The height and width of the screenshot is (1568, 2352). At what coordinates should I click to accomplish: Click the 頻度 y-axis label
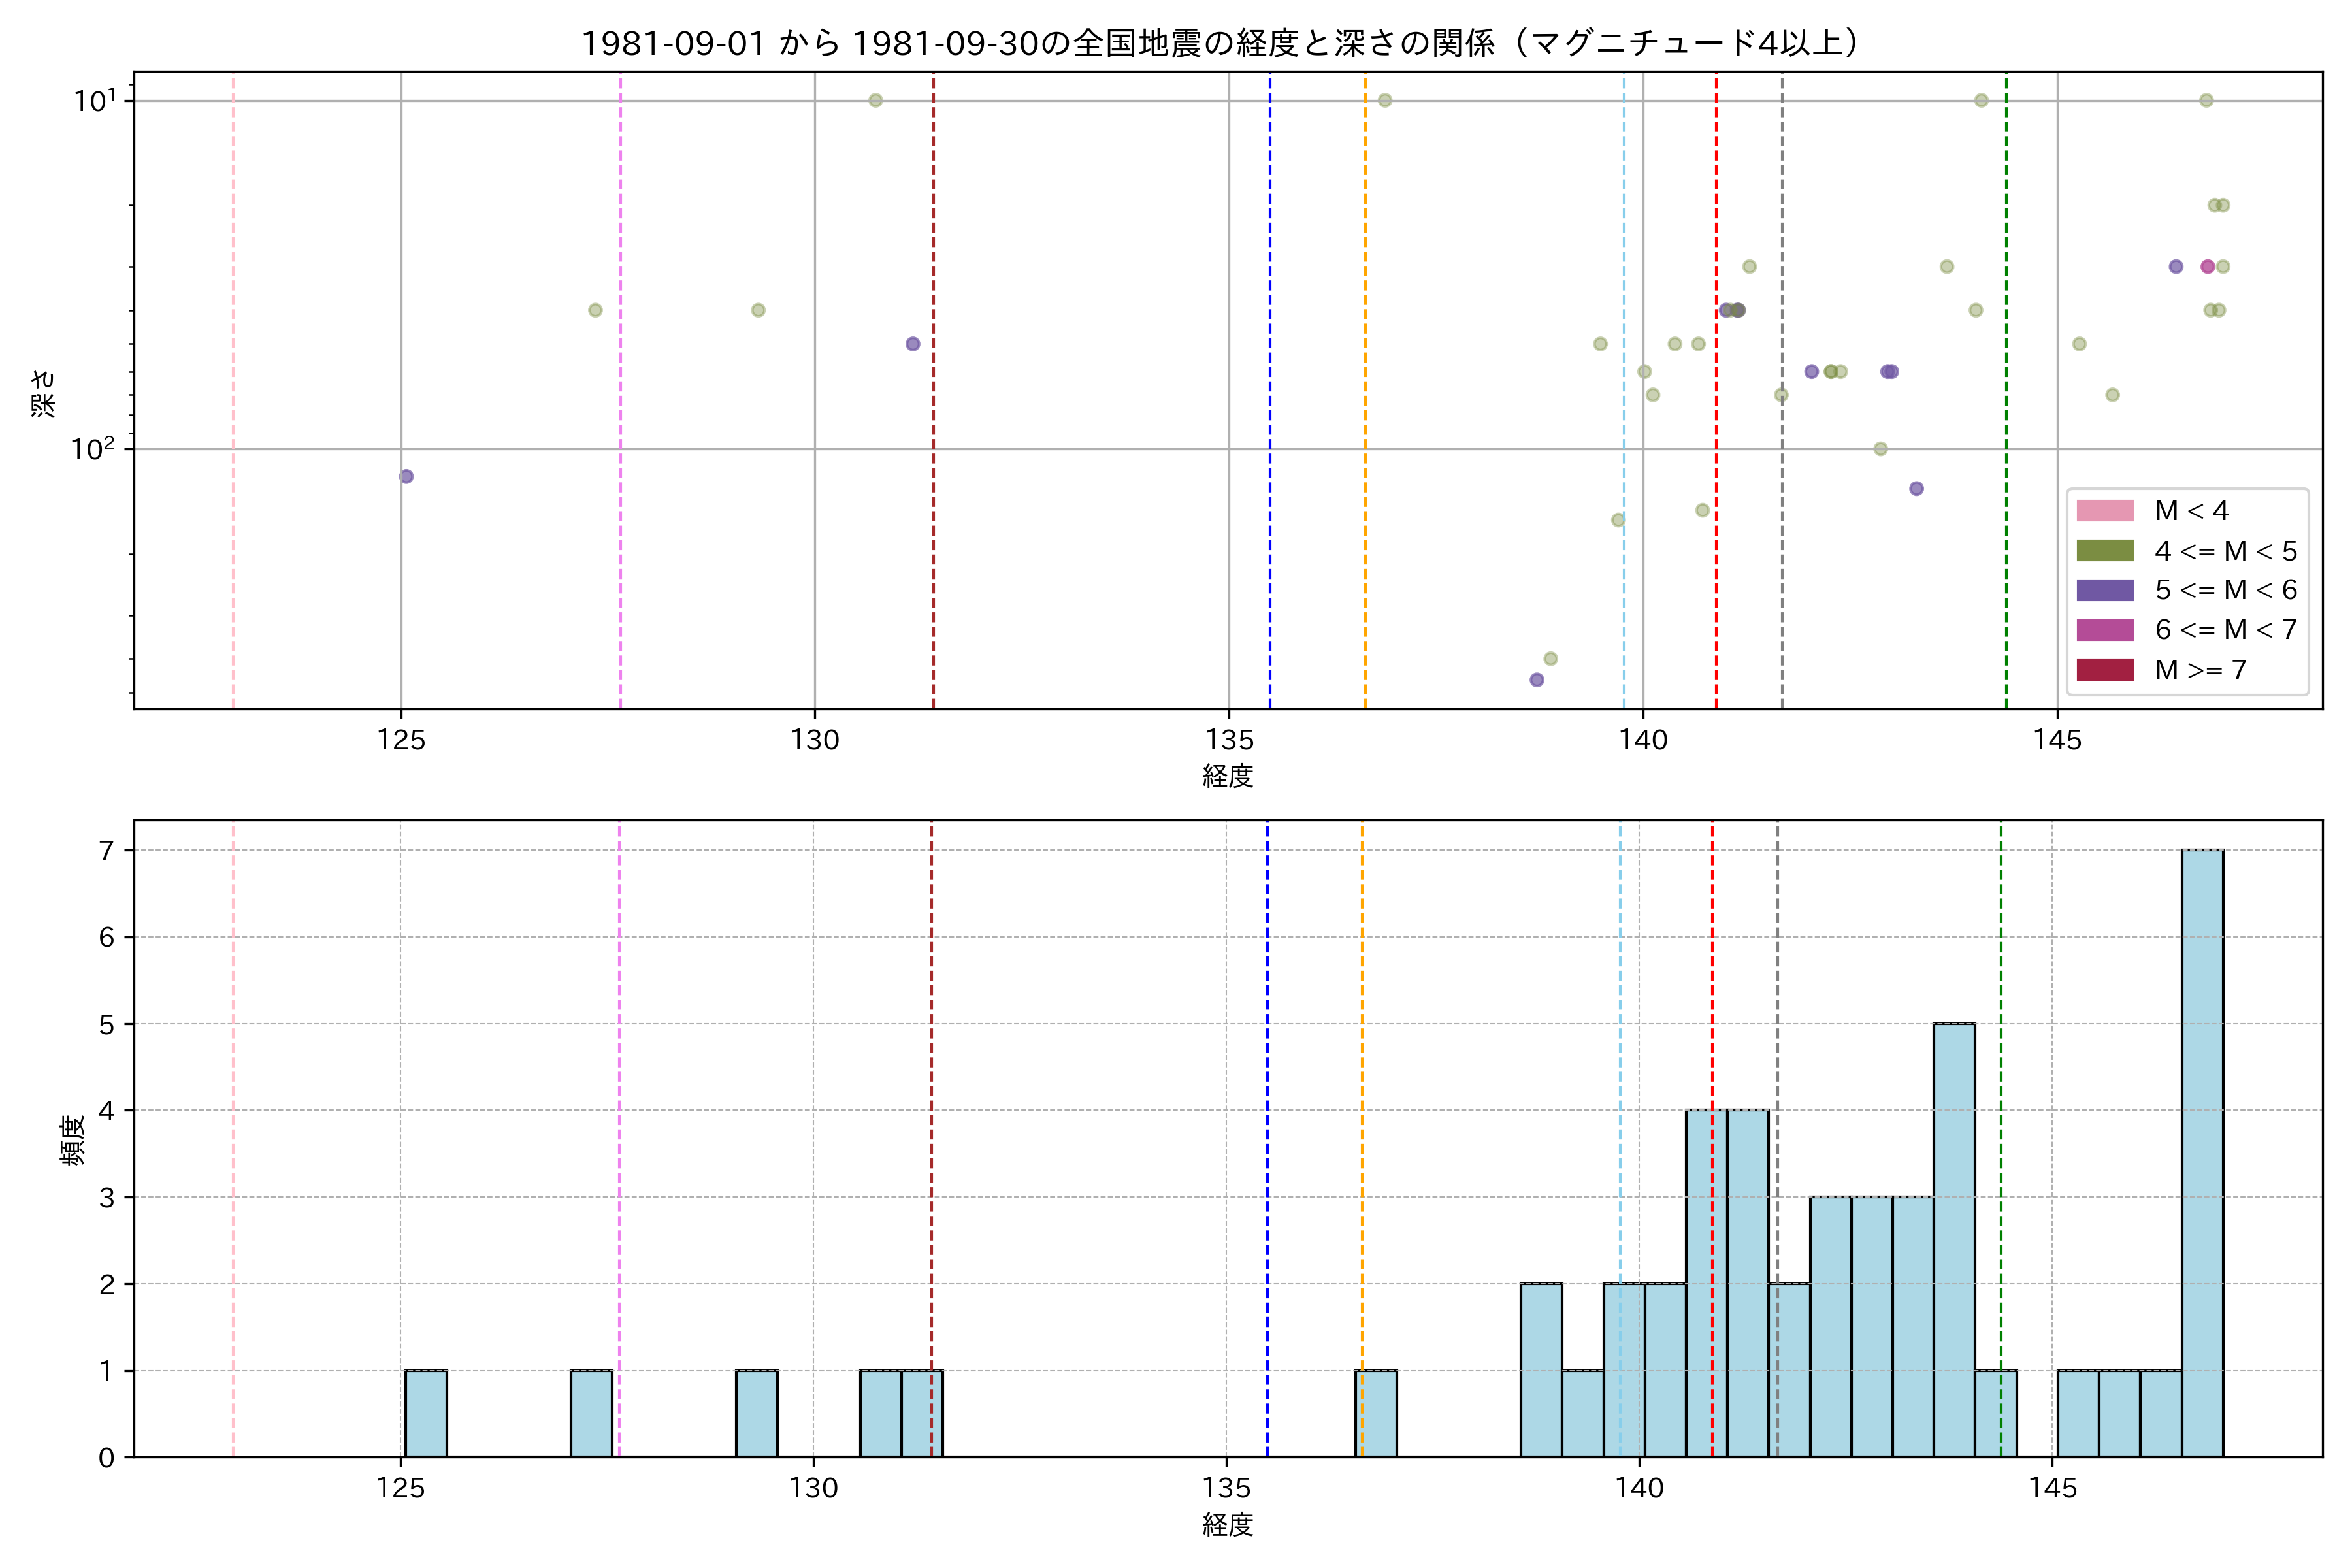(73, 1140)
